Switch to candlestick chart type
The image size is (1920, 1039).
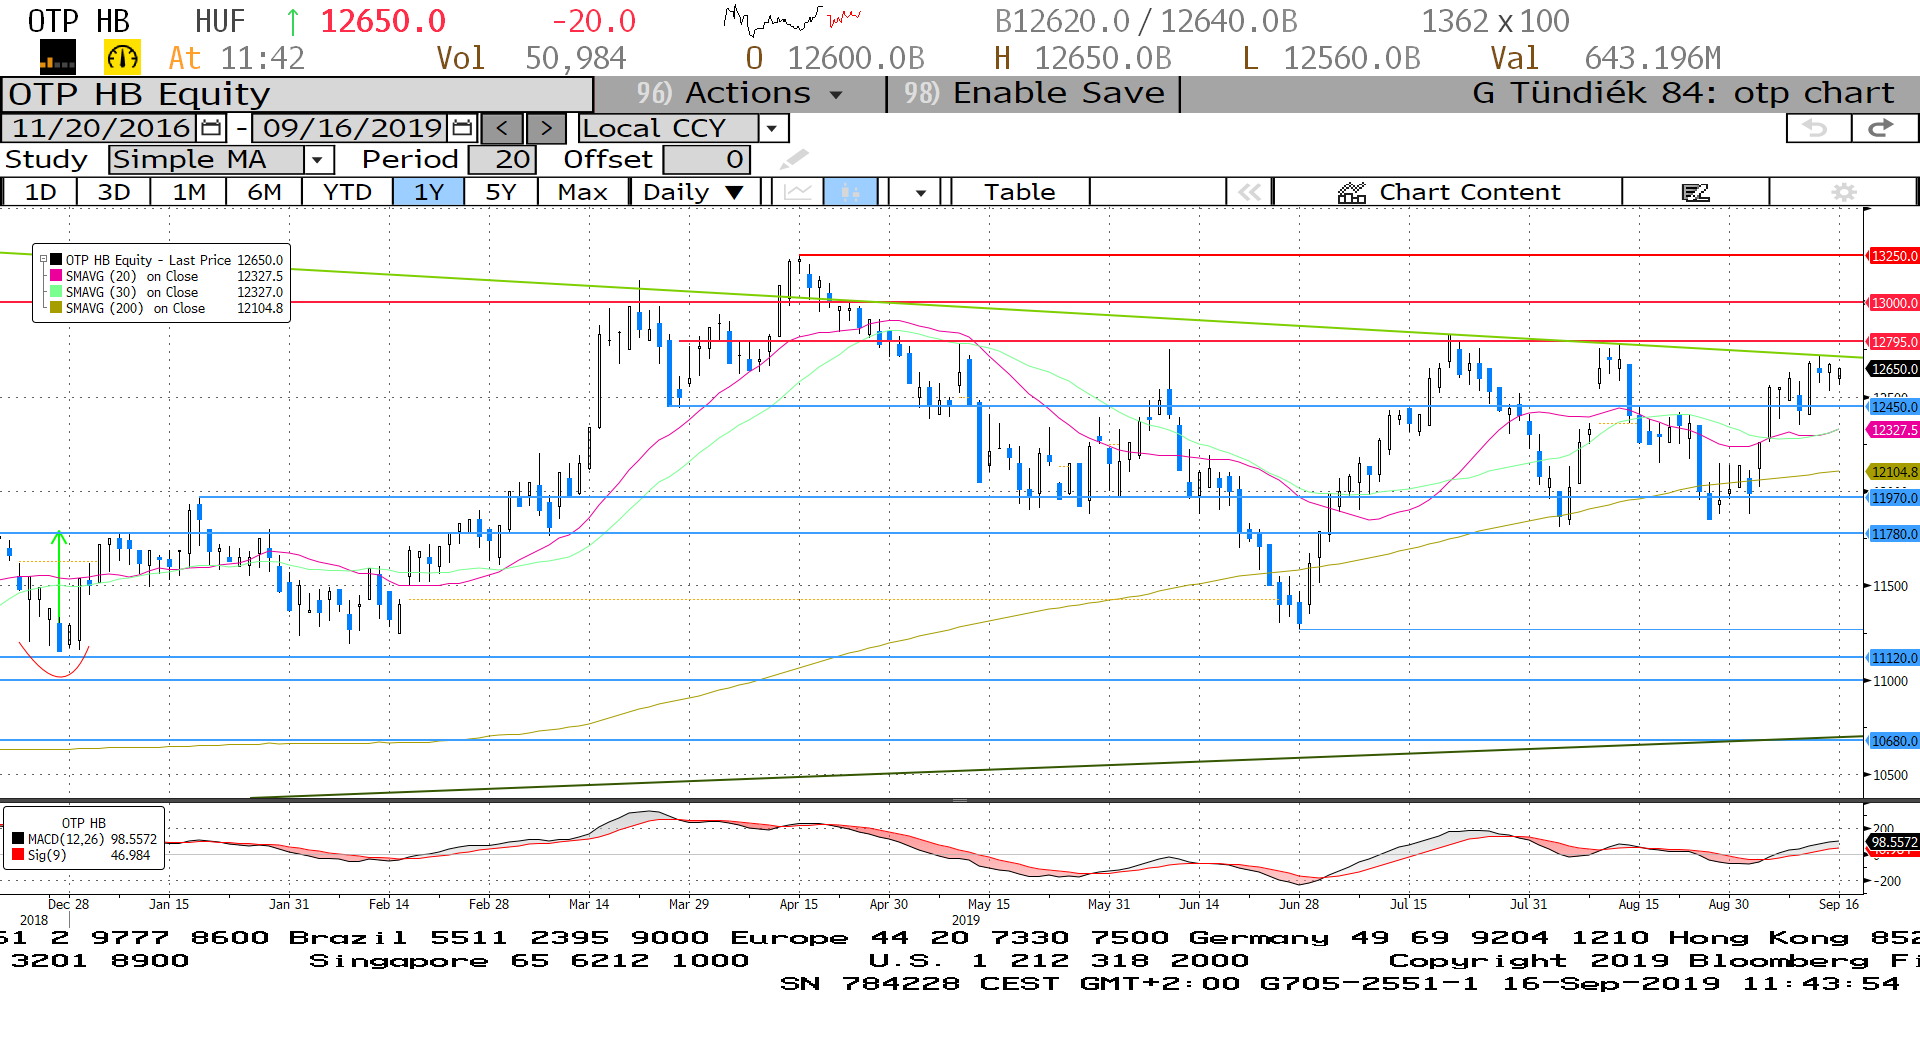pyautogui.click(x=850, y=191)
